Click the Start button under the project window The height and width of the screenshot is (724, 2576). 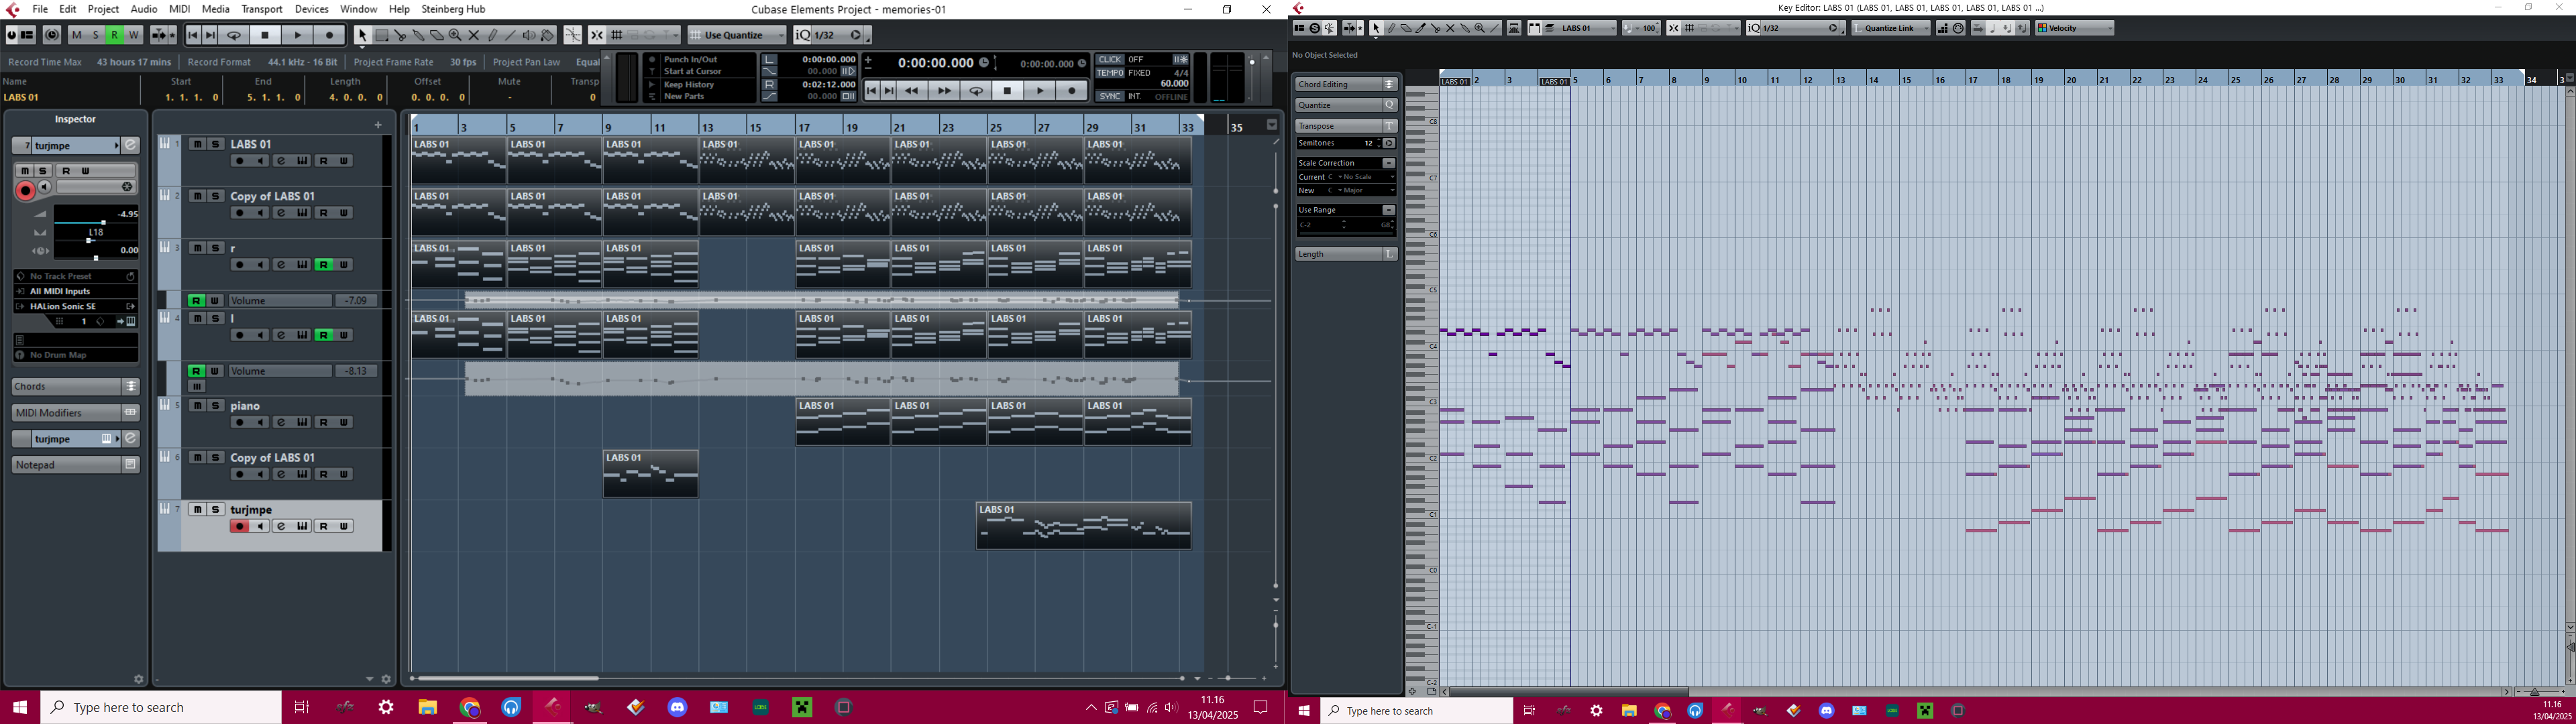coord(20,707)
